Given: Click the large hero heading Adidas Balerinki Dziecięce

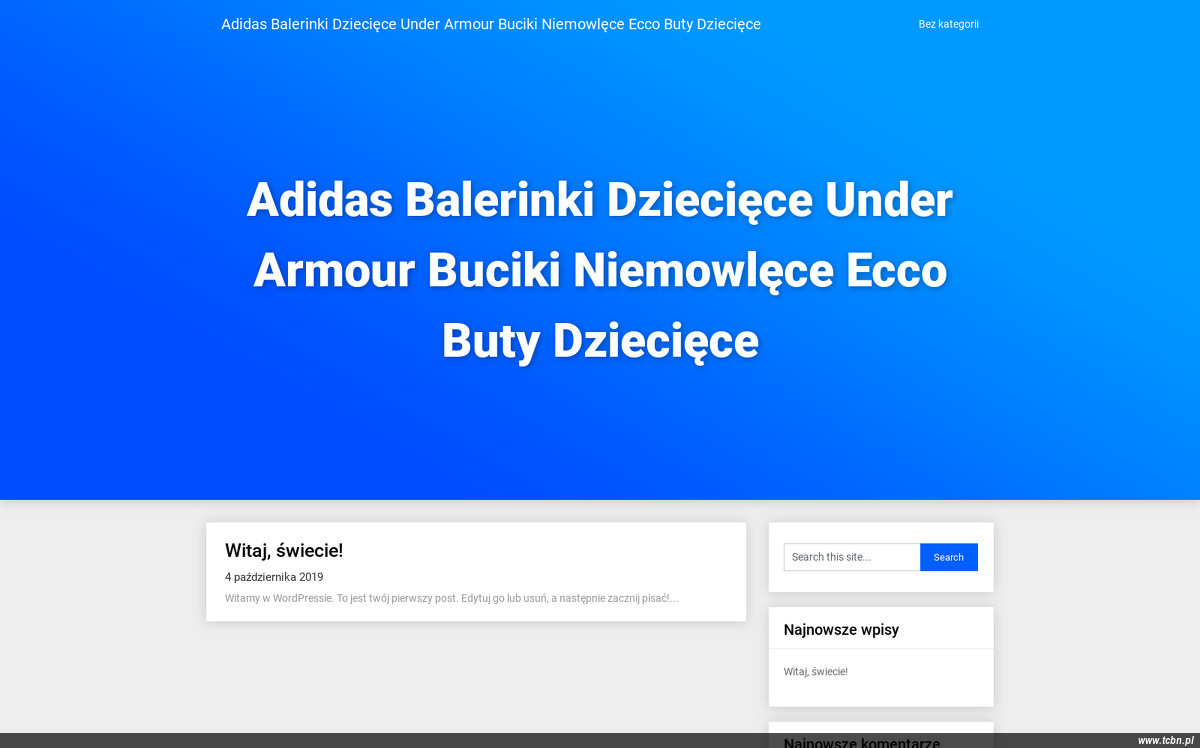Looking at the screenshot, I should click(600, 270).
